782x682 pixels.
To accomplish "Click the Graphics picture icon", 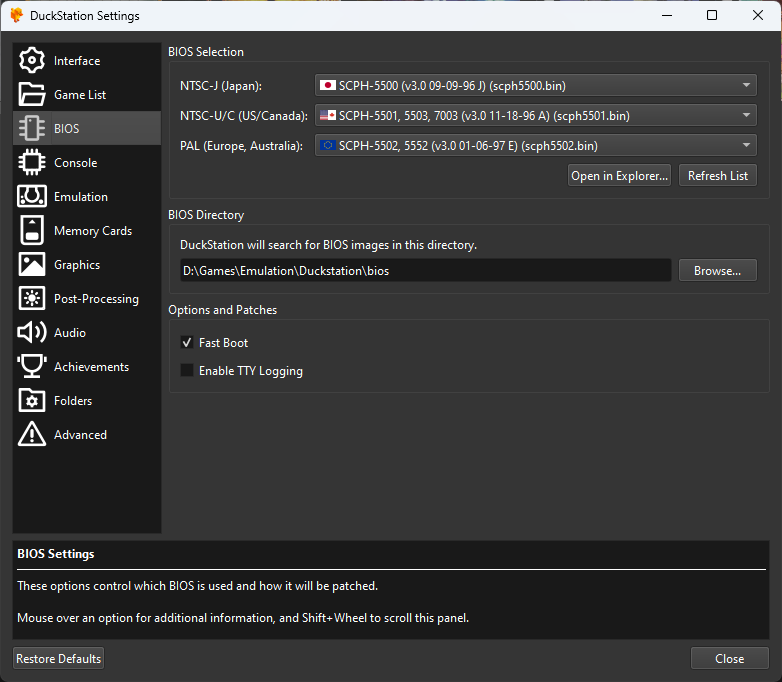I will point(32,264).
